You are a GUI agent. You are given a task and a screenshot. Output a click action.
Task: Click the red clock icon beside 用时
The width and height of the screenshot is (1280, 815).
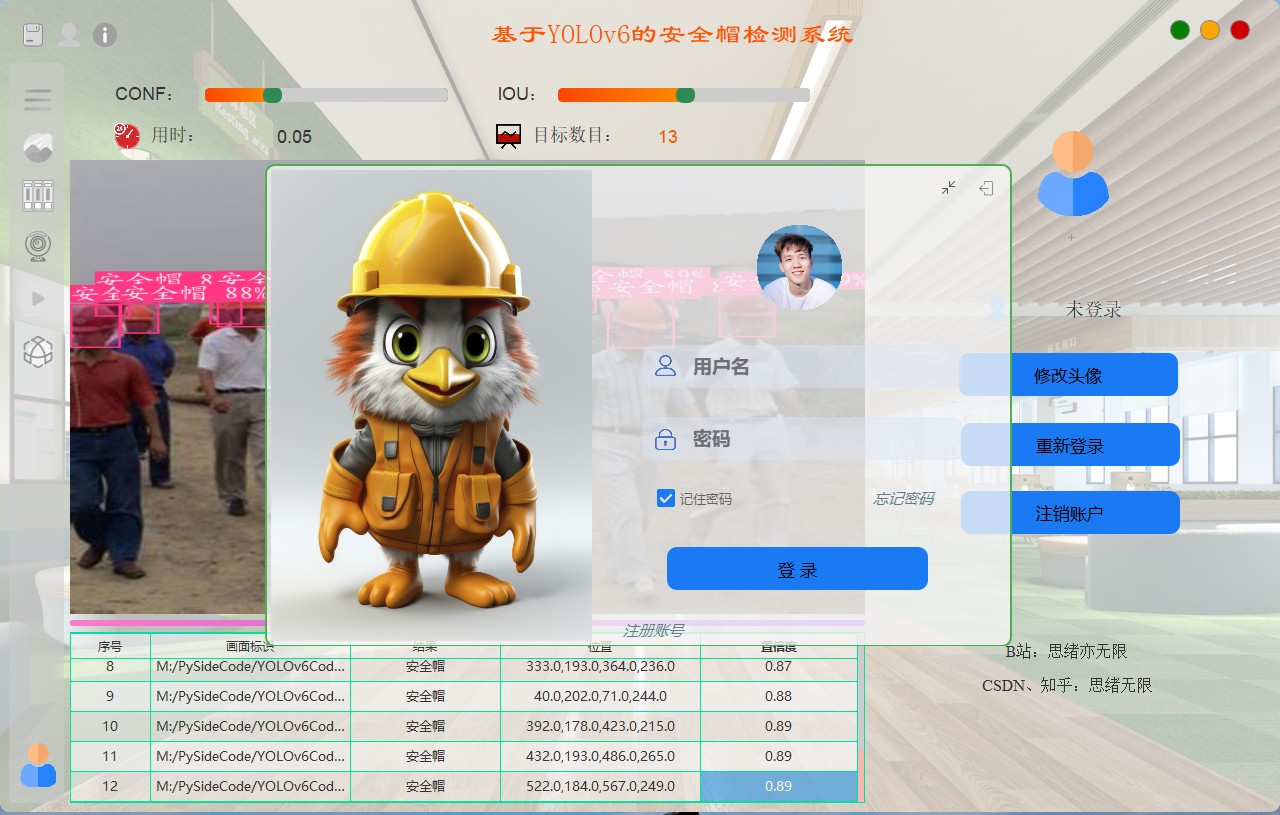pos(127,135)
